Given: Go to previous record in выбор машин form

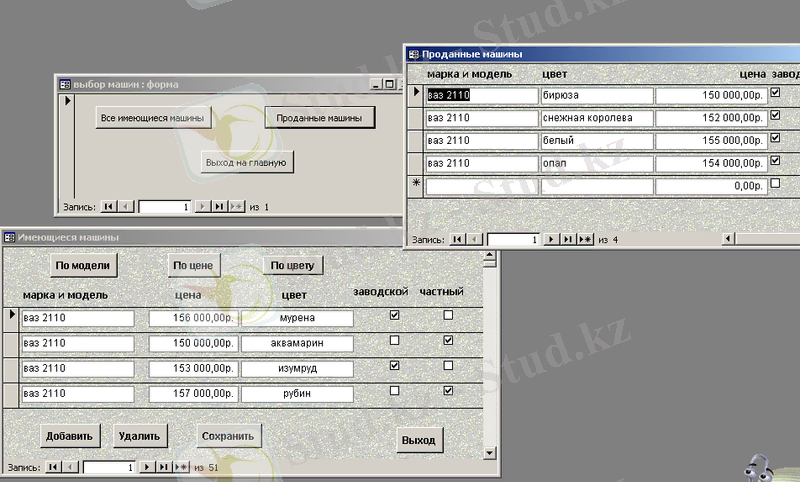Looking at the screenshot, I should tap(126, 207).
